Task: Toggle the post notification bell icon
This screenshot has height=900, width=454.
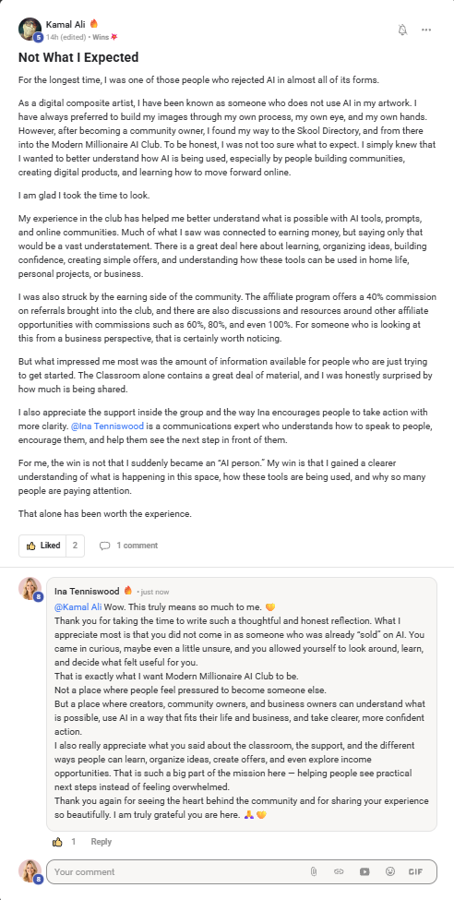Action: pyautogui.click(x=402, y=30)
